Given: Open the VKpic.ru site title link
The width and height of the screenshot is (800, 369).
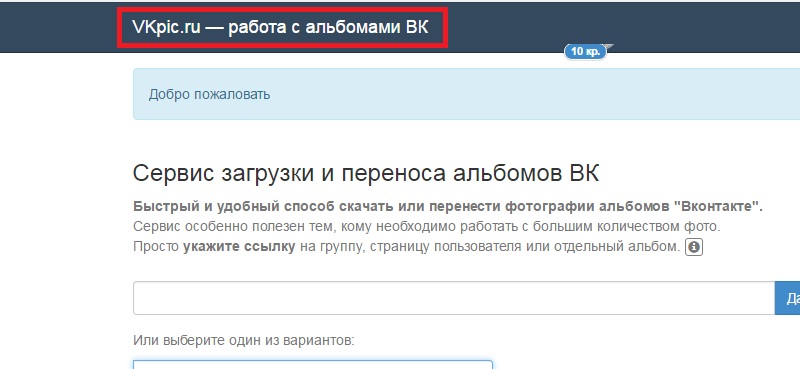Looking at the screenshot, I should tap(280, 28).
